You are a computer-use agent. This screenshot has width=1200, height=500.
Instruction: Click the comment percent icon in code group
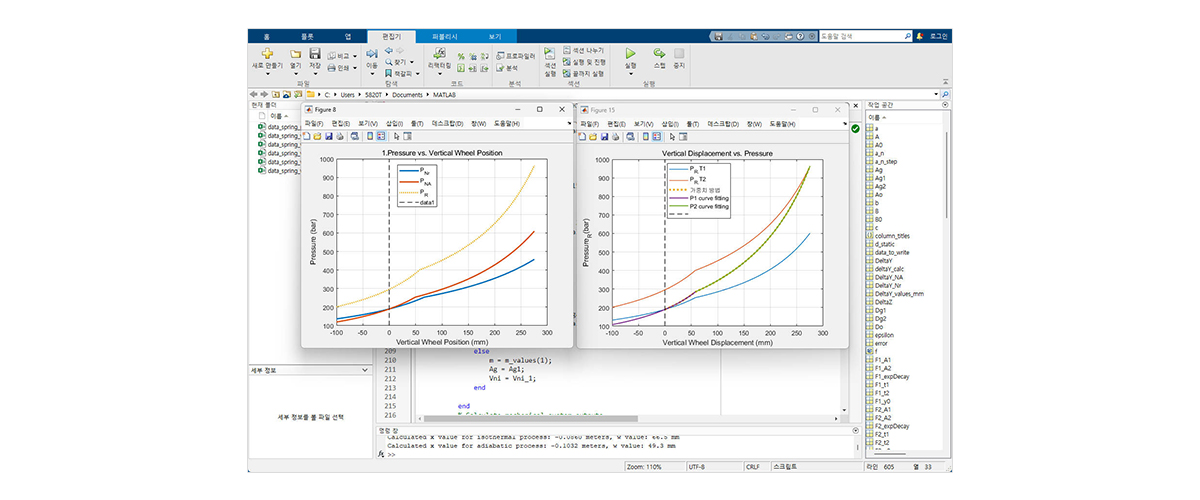461,56
